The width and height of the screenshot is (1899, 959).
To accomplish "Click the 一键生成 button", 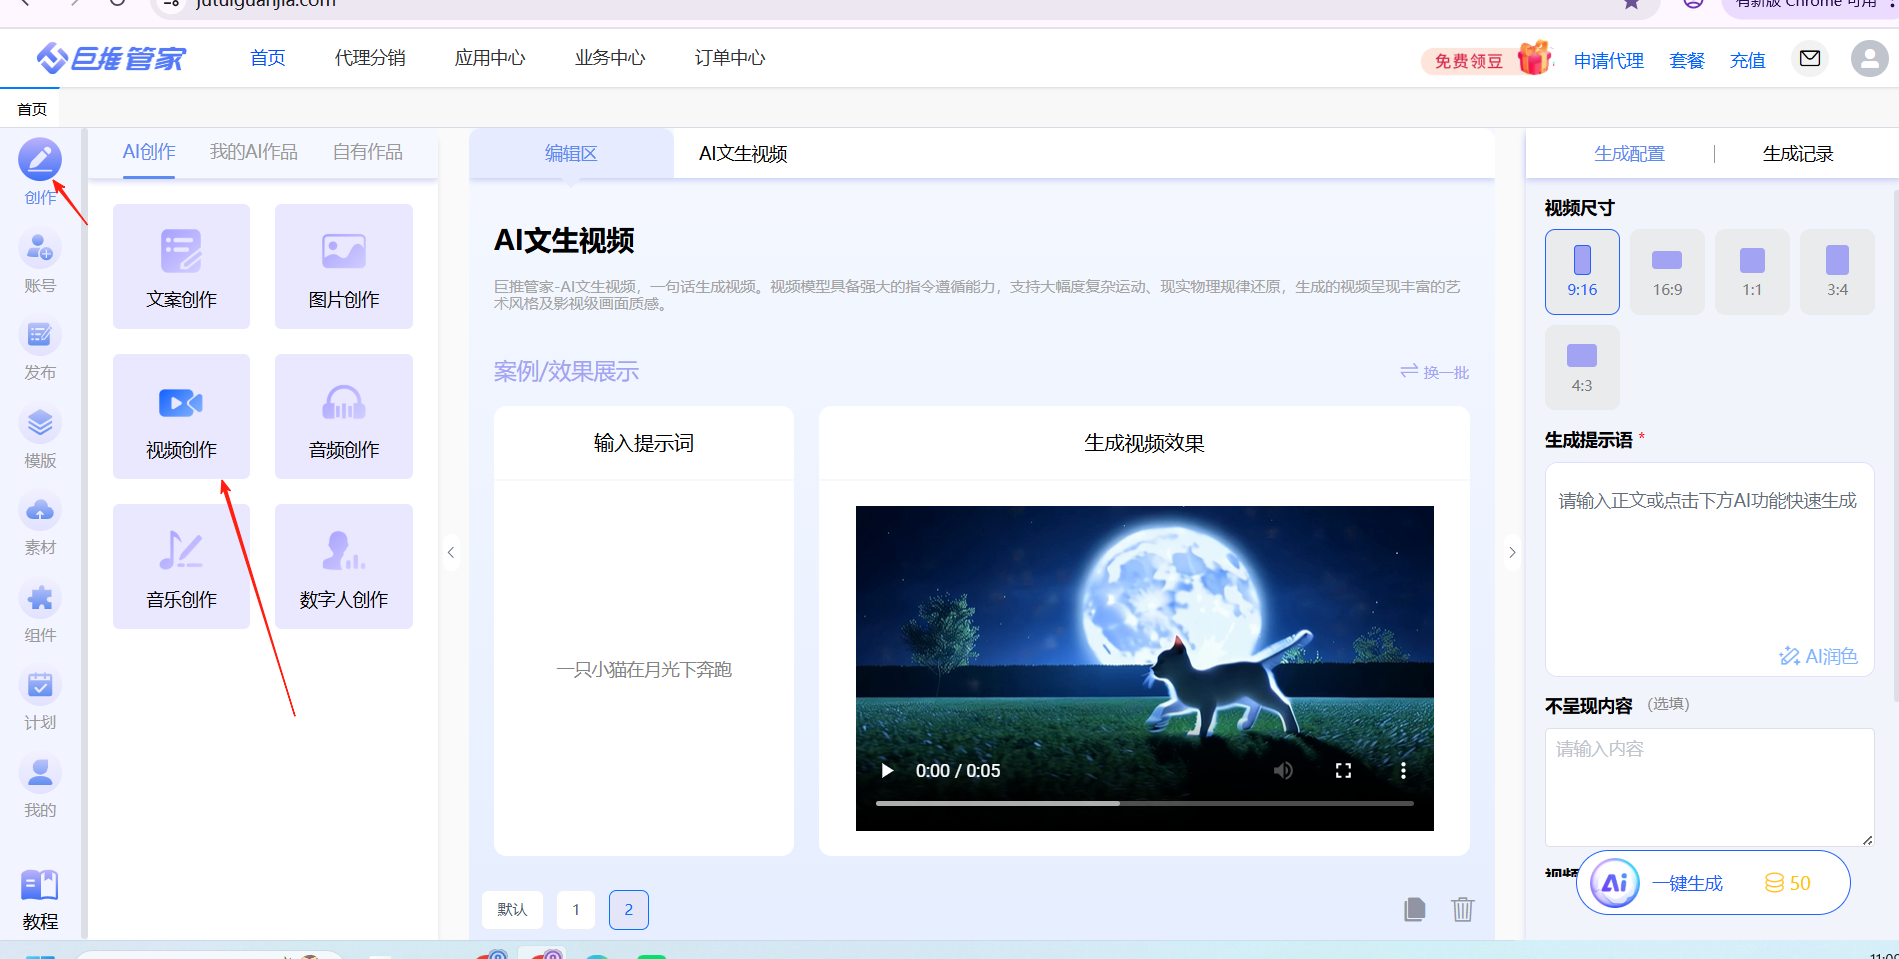I will point(1712,883).
